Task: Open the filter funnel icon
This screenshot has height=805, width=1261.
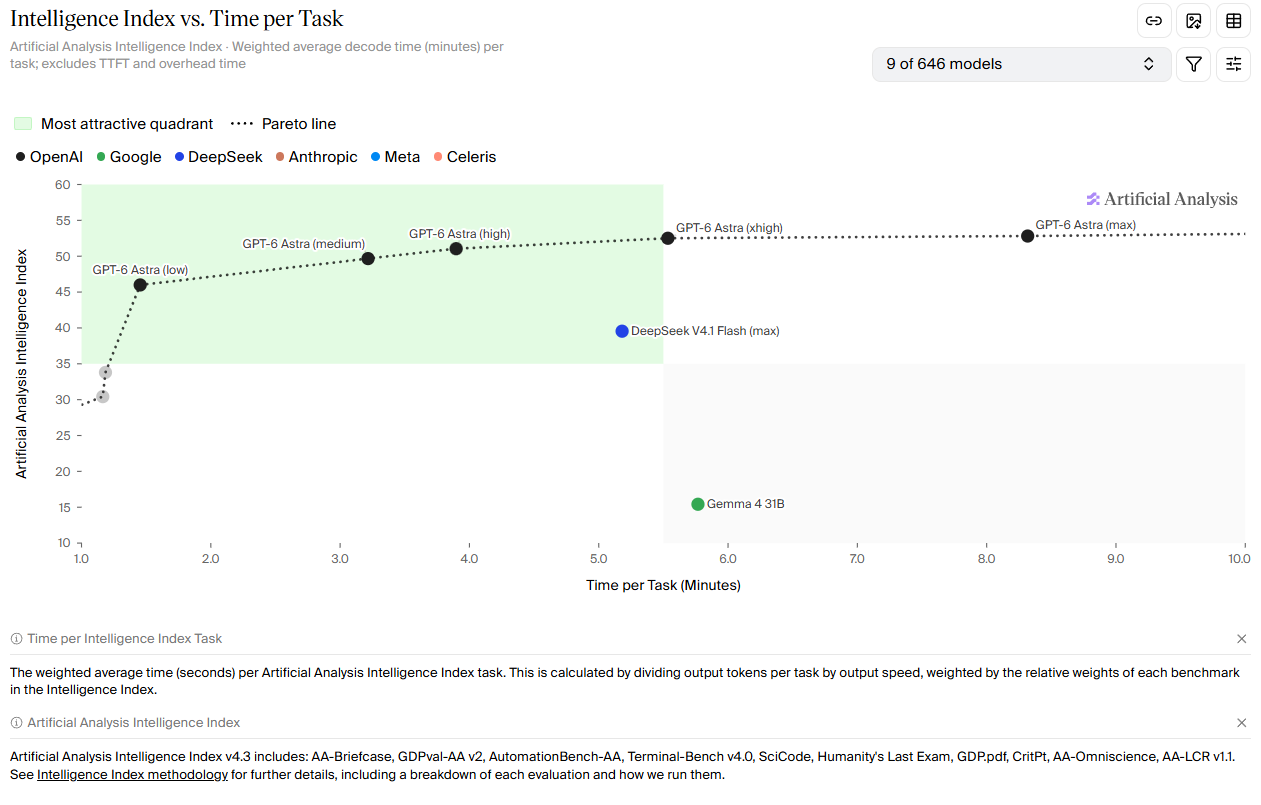Action: point(1194,64)
